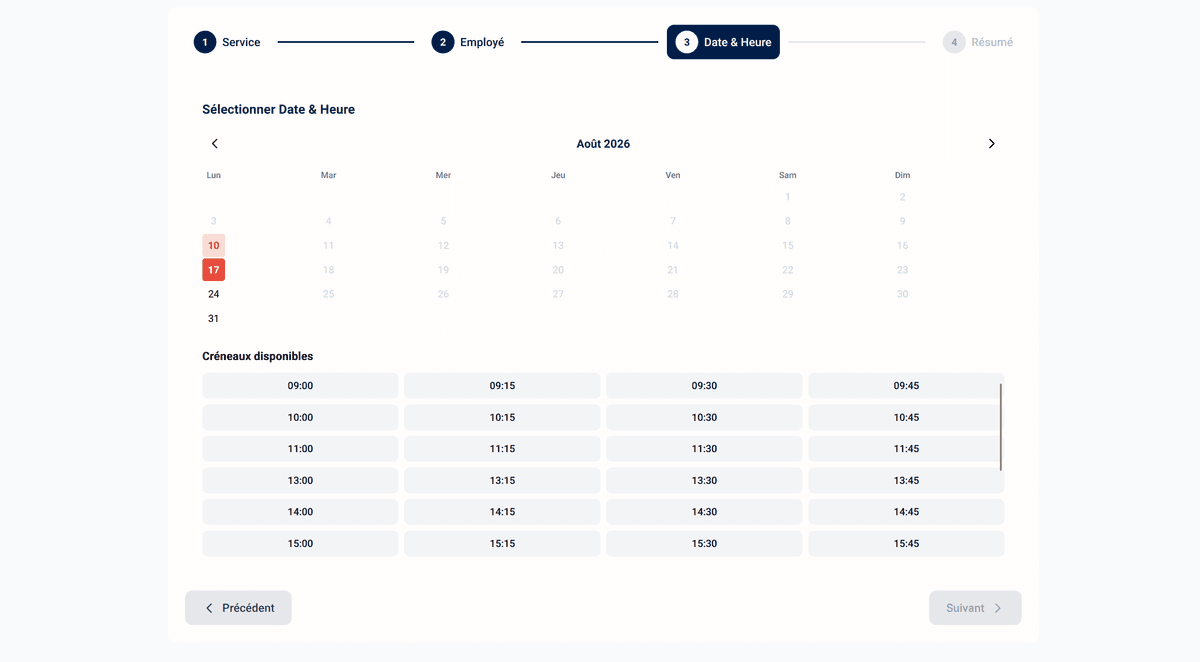1200x662 pixels.
Task: Click the Suivant button
Action: tap(975, 608)
